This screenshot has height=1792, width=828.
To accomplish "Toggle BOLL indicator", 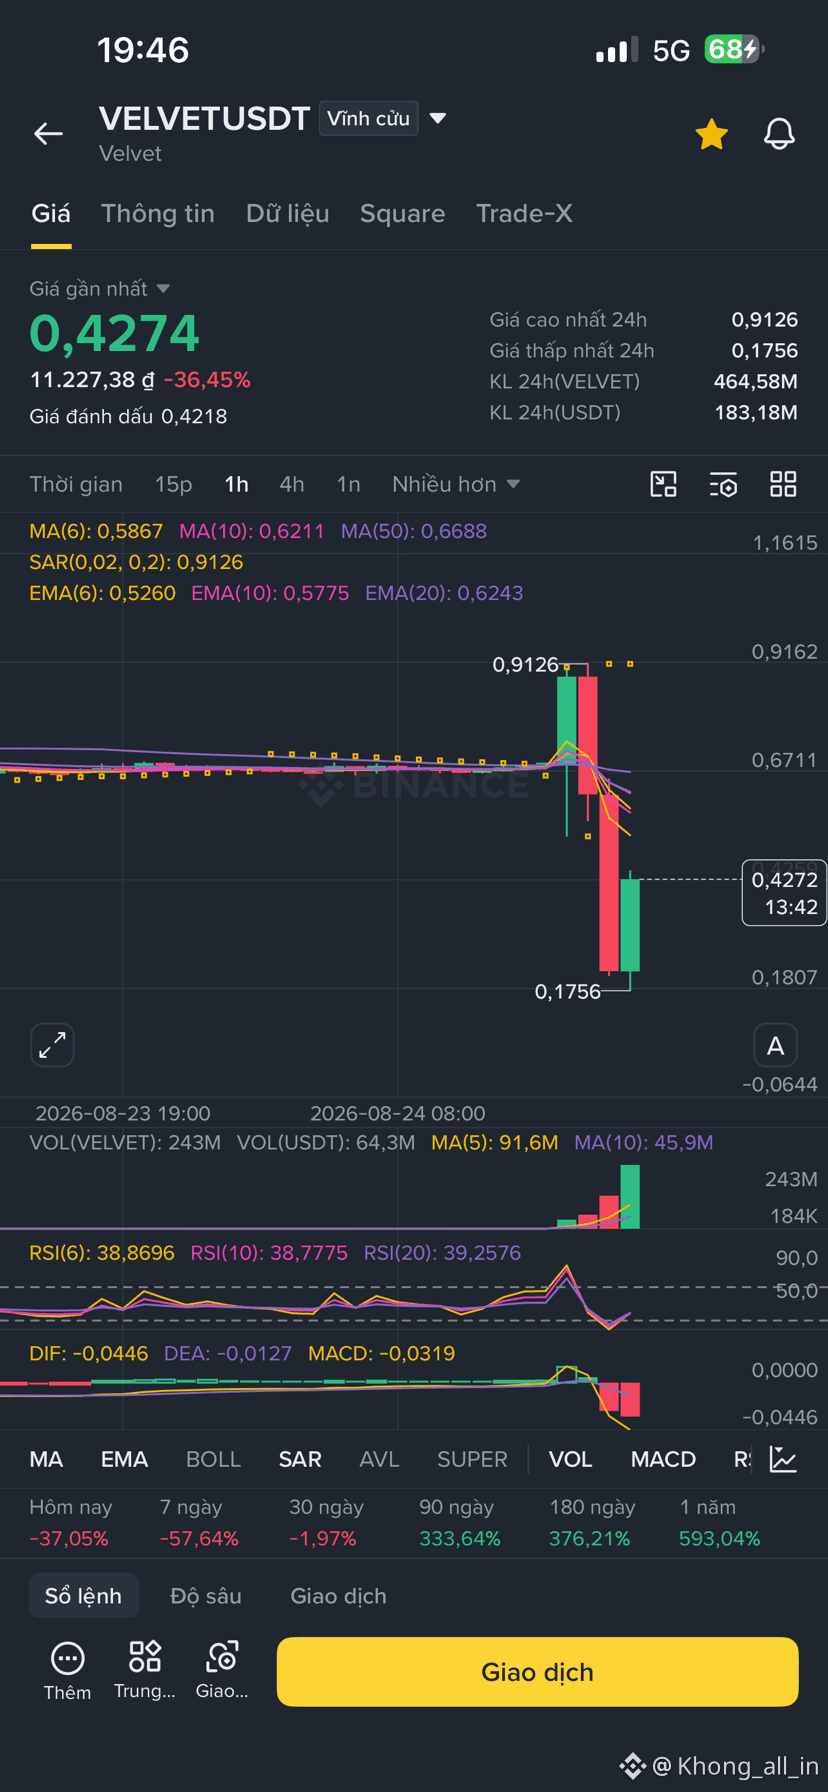I will click(x=213, y=1460).
